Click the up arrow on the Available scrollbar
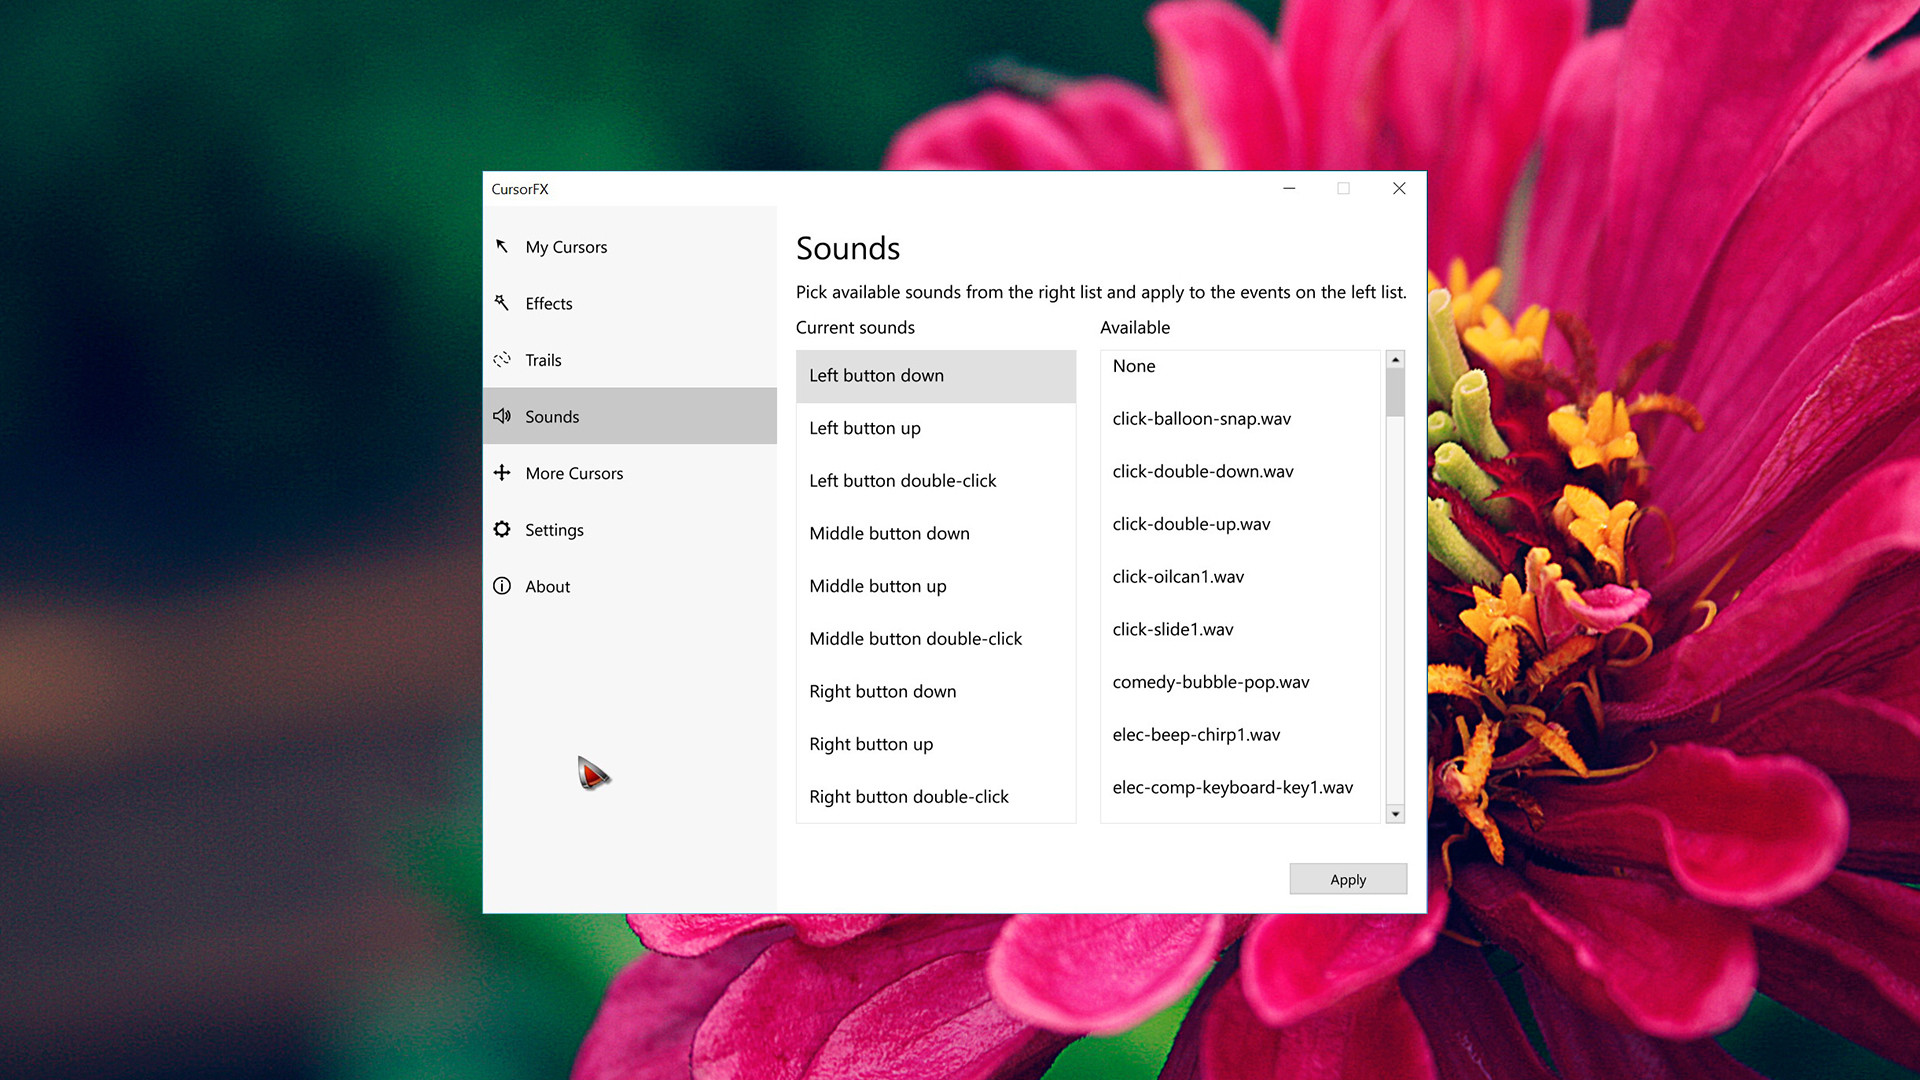Screen dimensions: 1920x1080 [x=1395, y=359]
